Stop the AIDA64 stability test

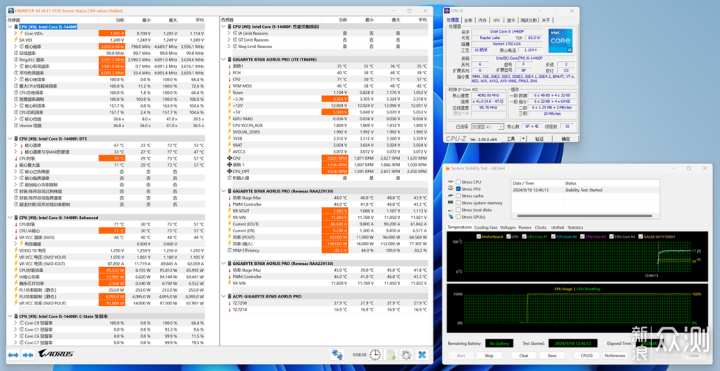tap(489, 355)
